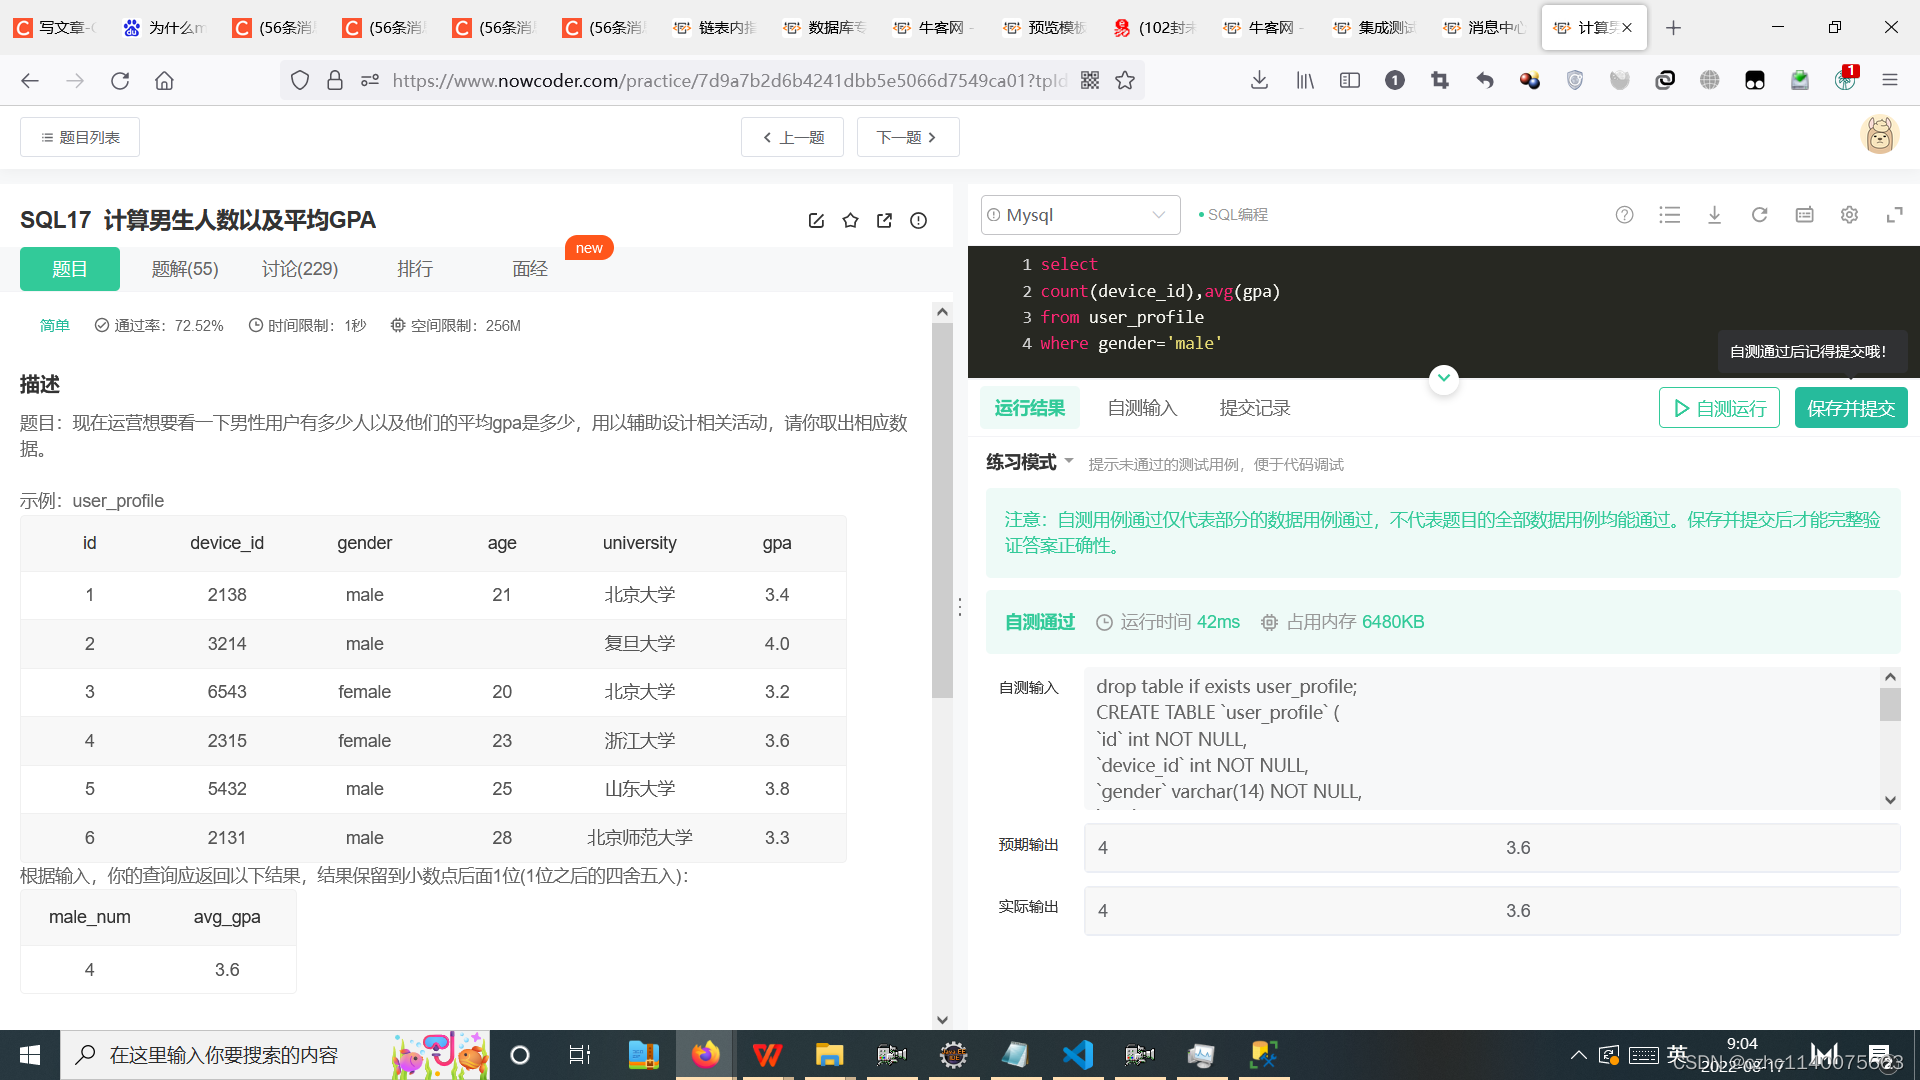This screenshot has width=1920, height=1080.
Task: Open editor settings gear
Action: [1849, 214]
